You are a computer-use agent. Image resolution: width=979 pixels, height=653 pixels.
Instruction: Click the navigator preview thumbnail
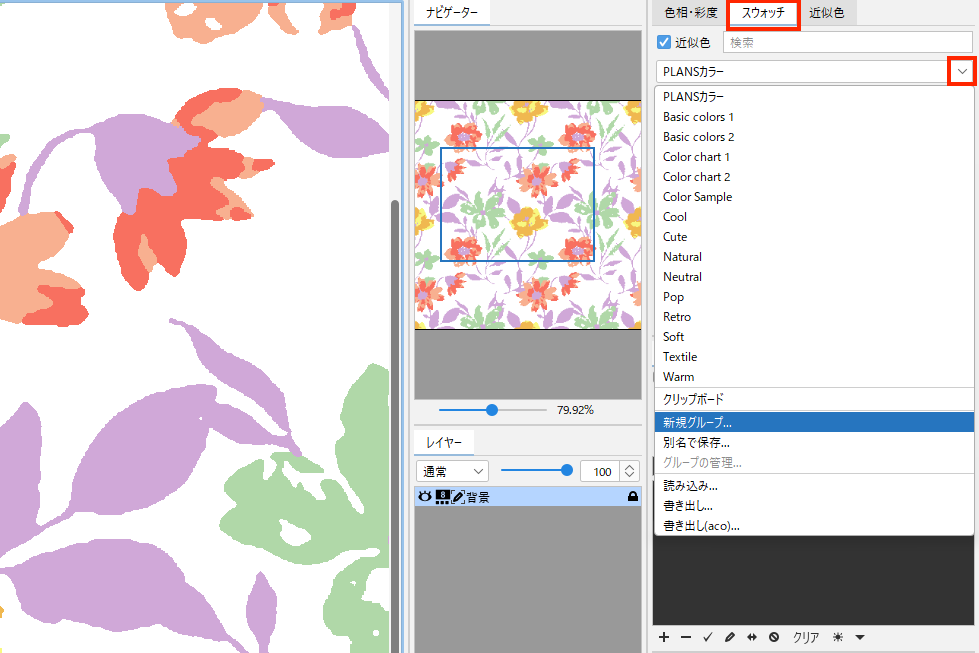click(528, 215)
